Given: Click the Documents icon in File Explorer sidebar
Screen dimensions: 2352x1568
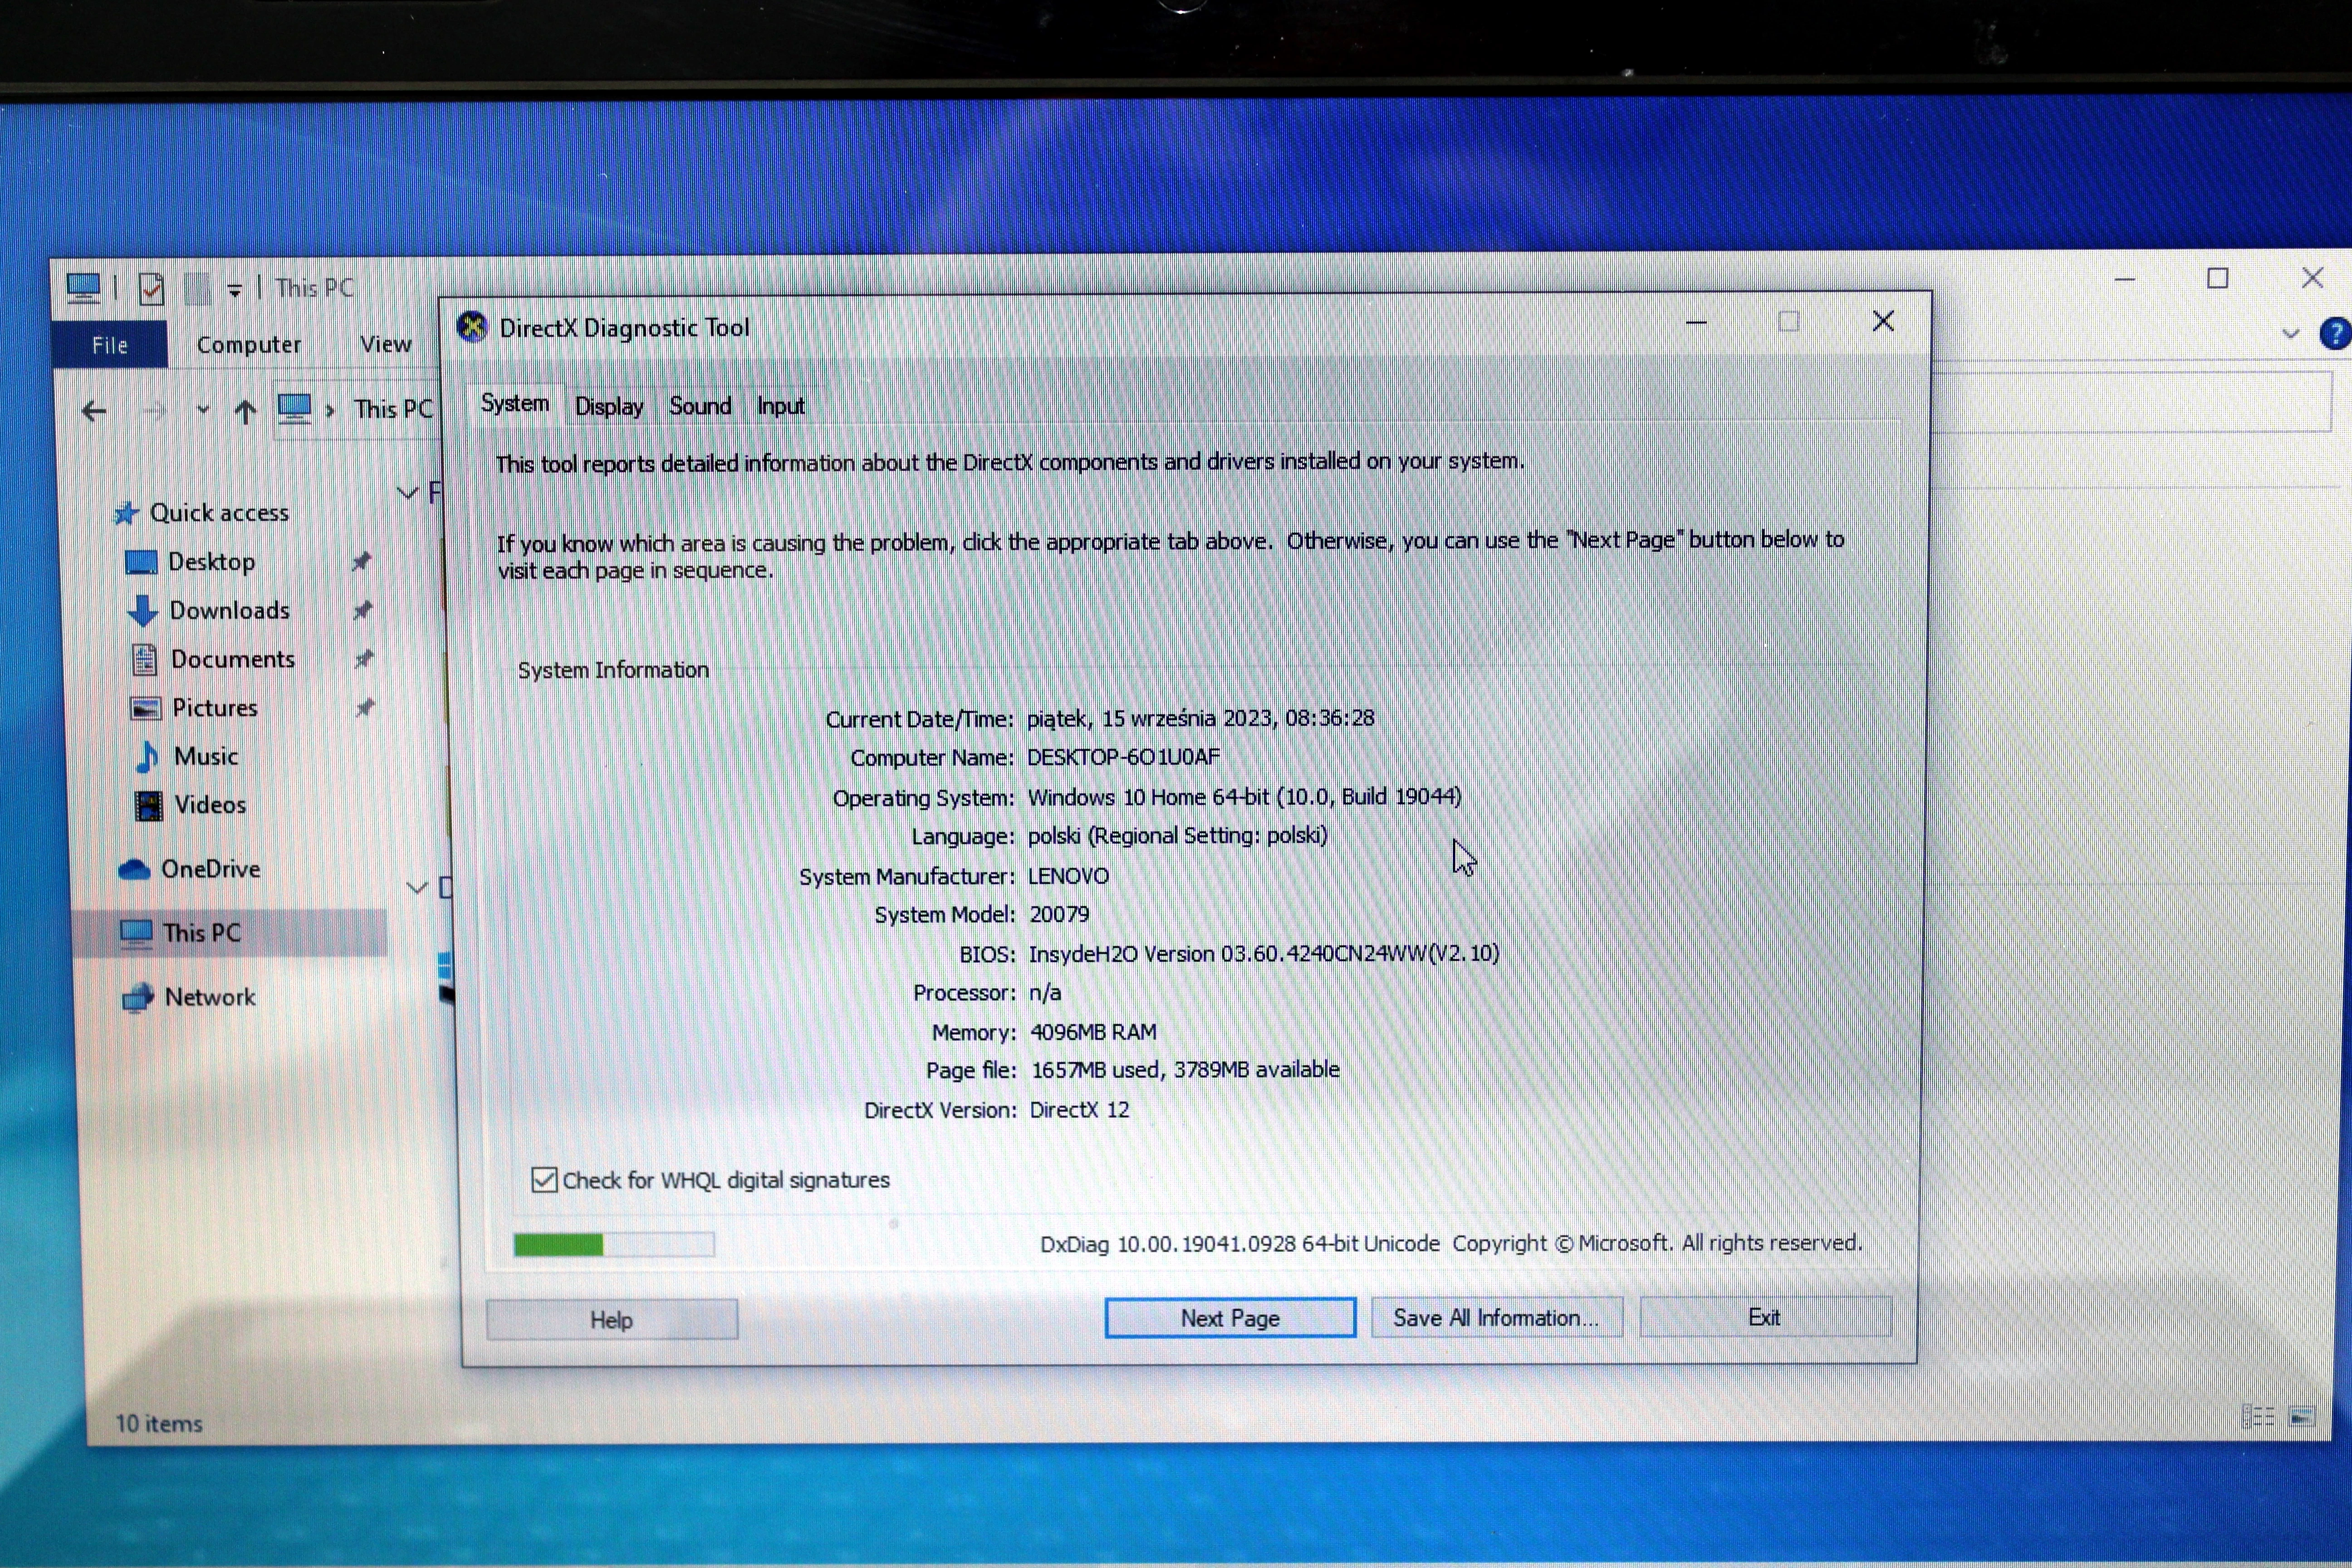Looking at the screenshot, I should pos(145,660).
